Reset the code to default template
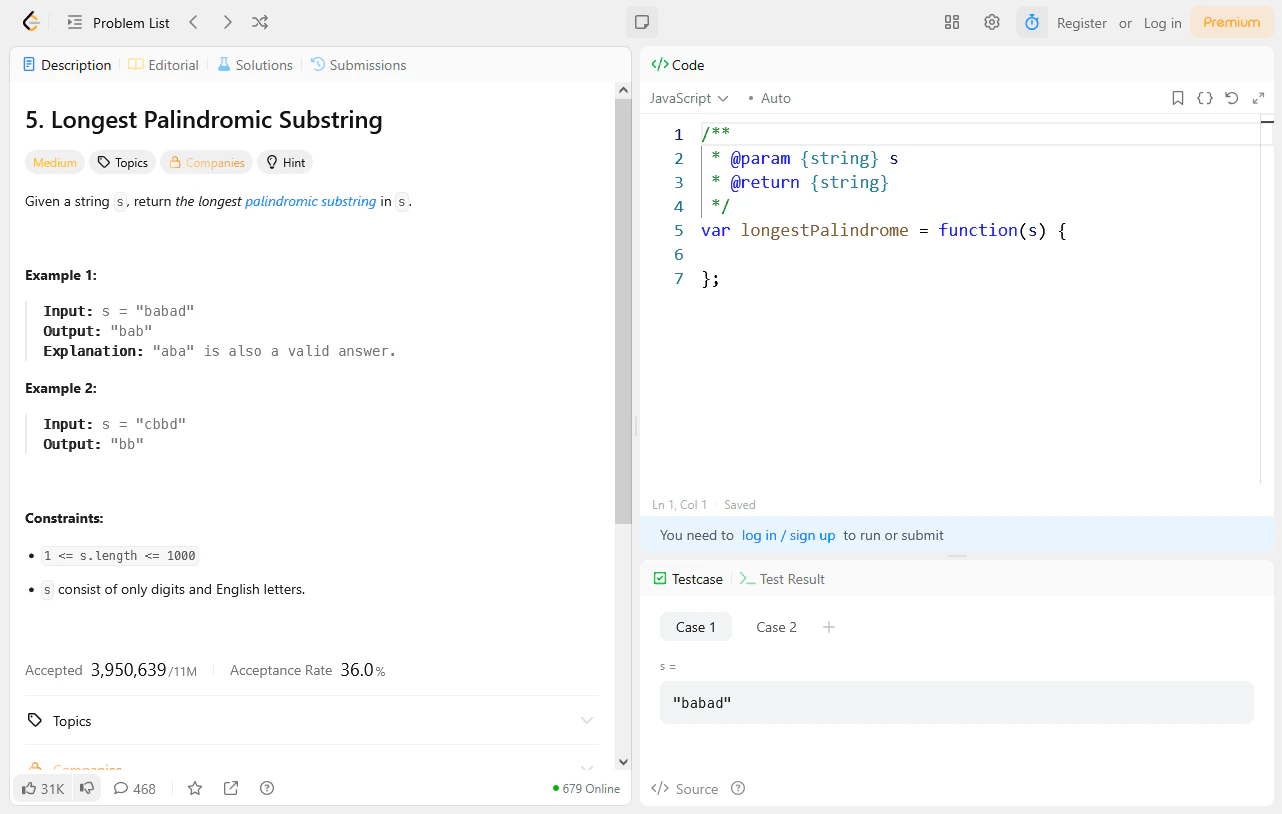Image resolution: width=1282 pixels, height=814 pixels. tap(1231, 98)
